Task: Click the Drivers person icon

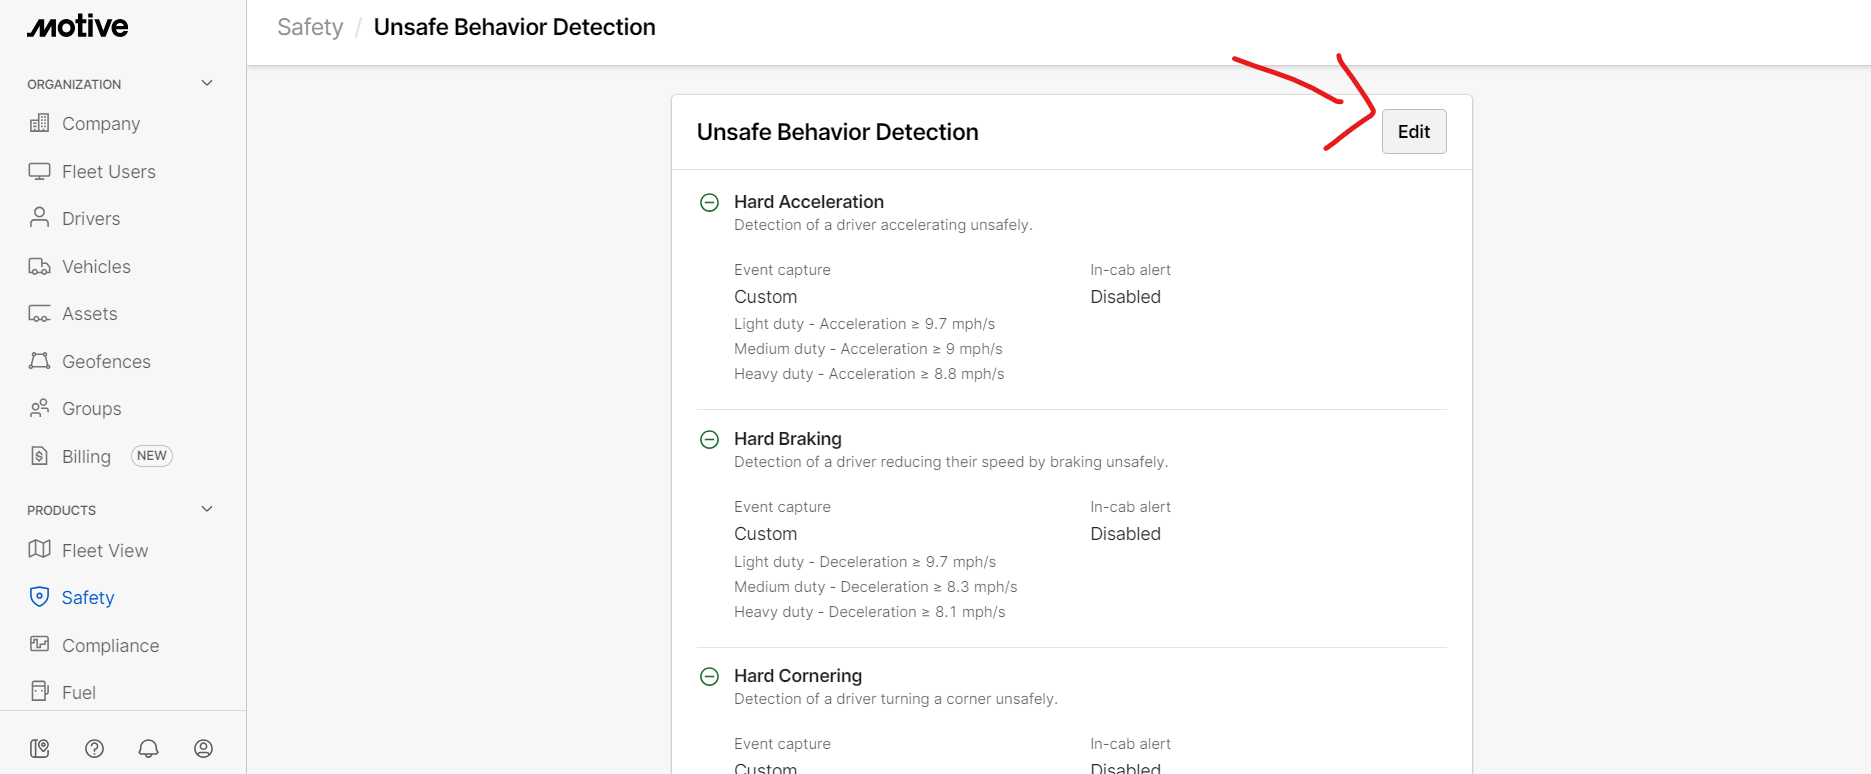Action: 39,218
